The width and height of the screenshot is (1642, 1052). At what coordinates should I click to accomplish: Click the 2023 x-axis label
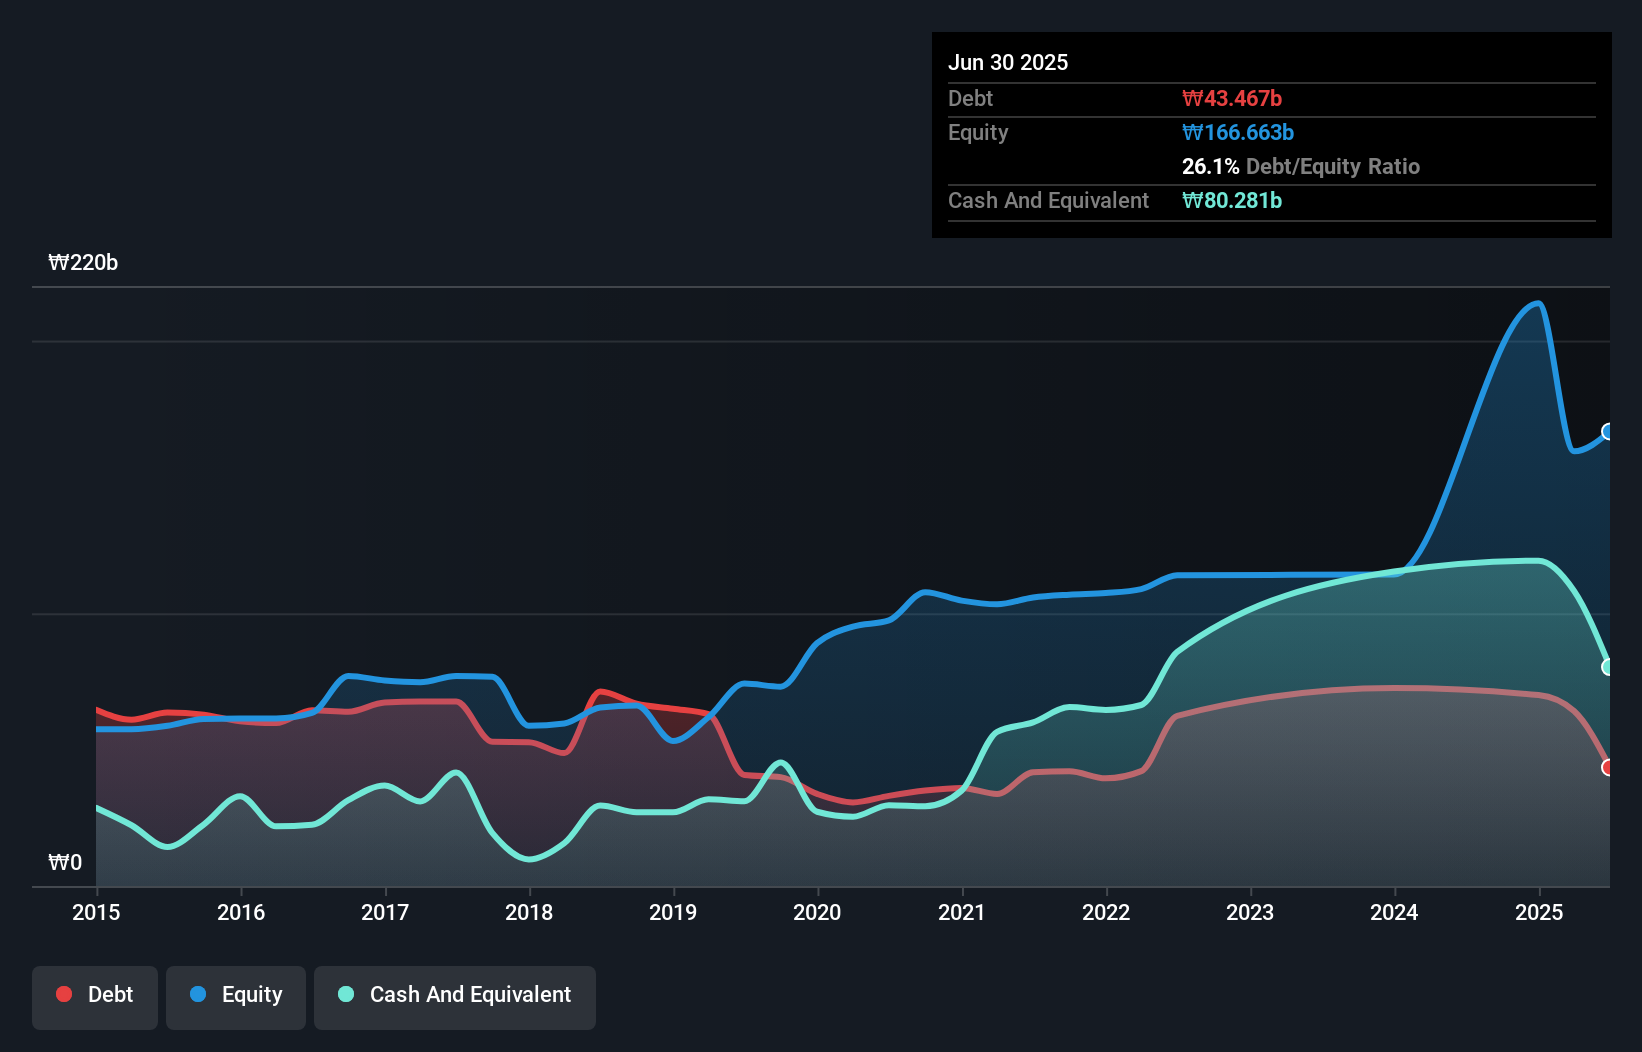point(1250,912)
